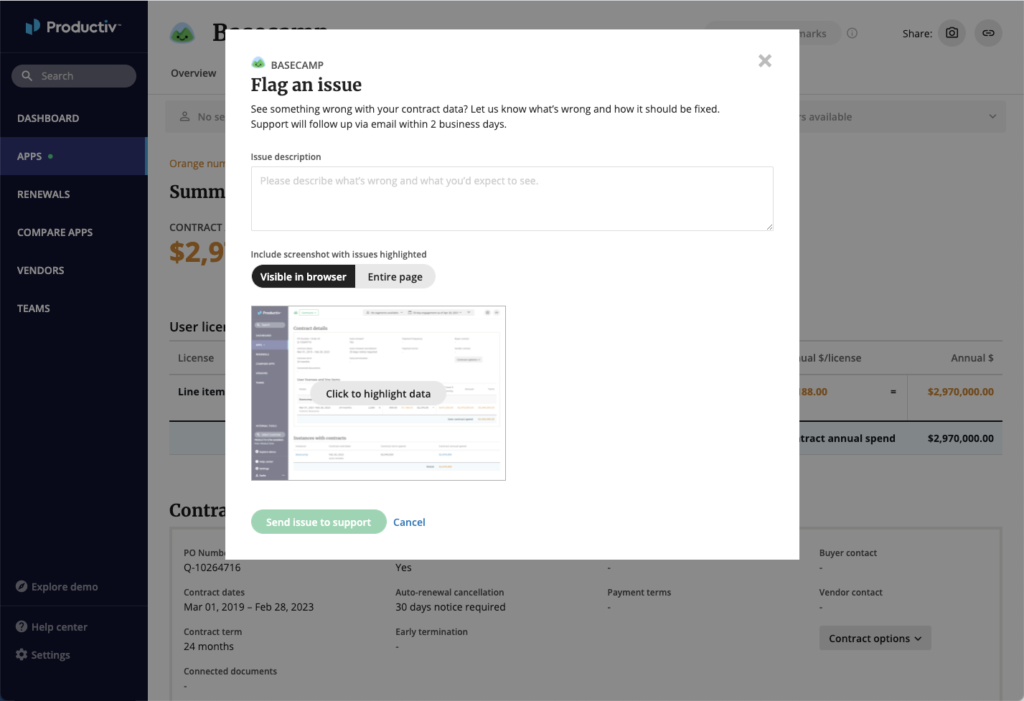Screen dimensions: 1024x701
Task: Switch to the Overview tab
Action: [193, 73]
